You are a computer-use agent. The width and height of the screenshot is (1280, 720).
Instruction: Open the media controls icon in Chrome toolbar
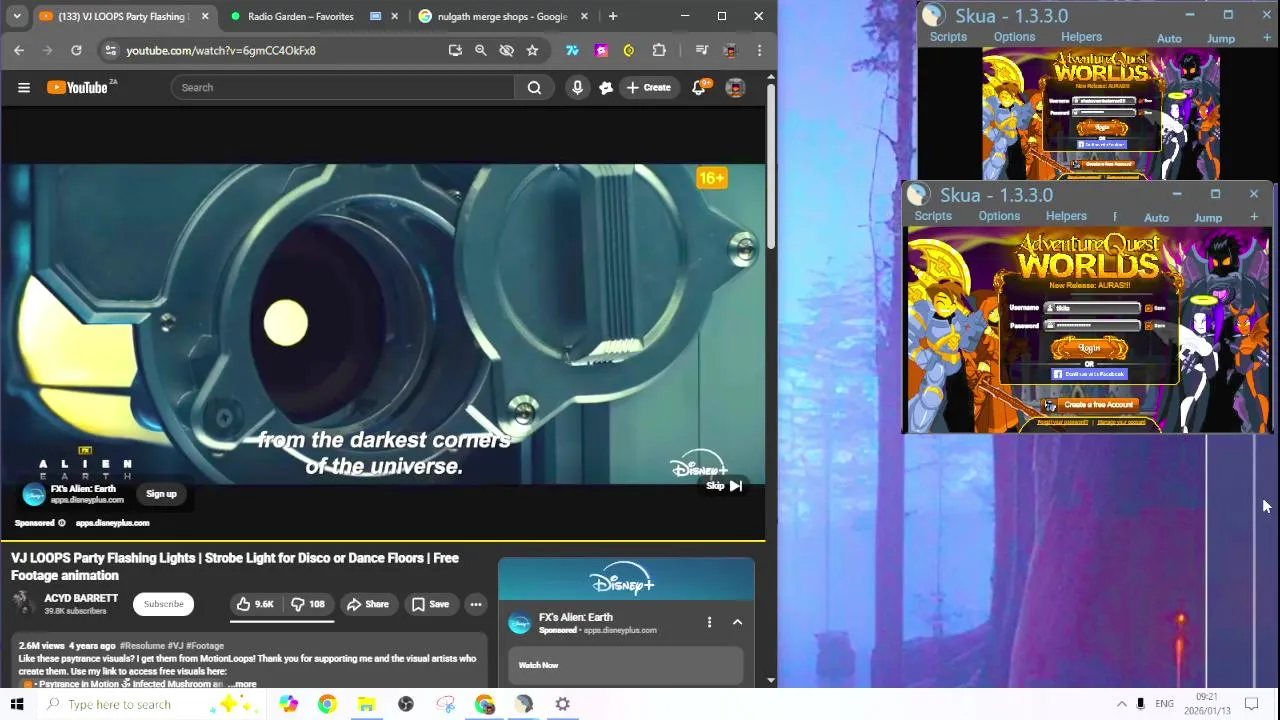(x=701, y=50)
